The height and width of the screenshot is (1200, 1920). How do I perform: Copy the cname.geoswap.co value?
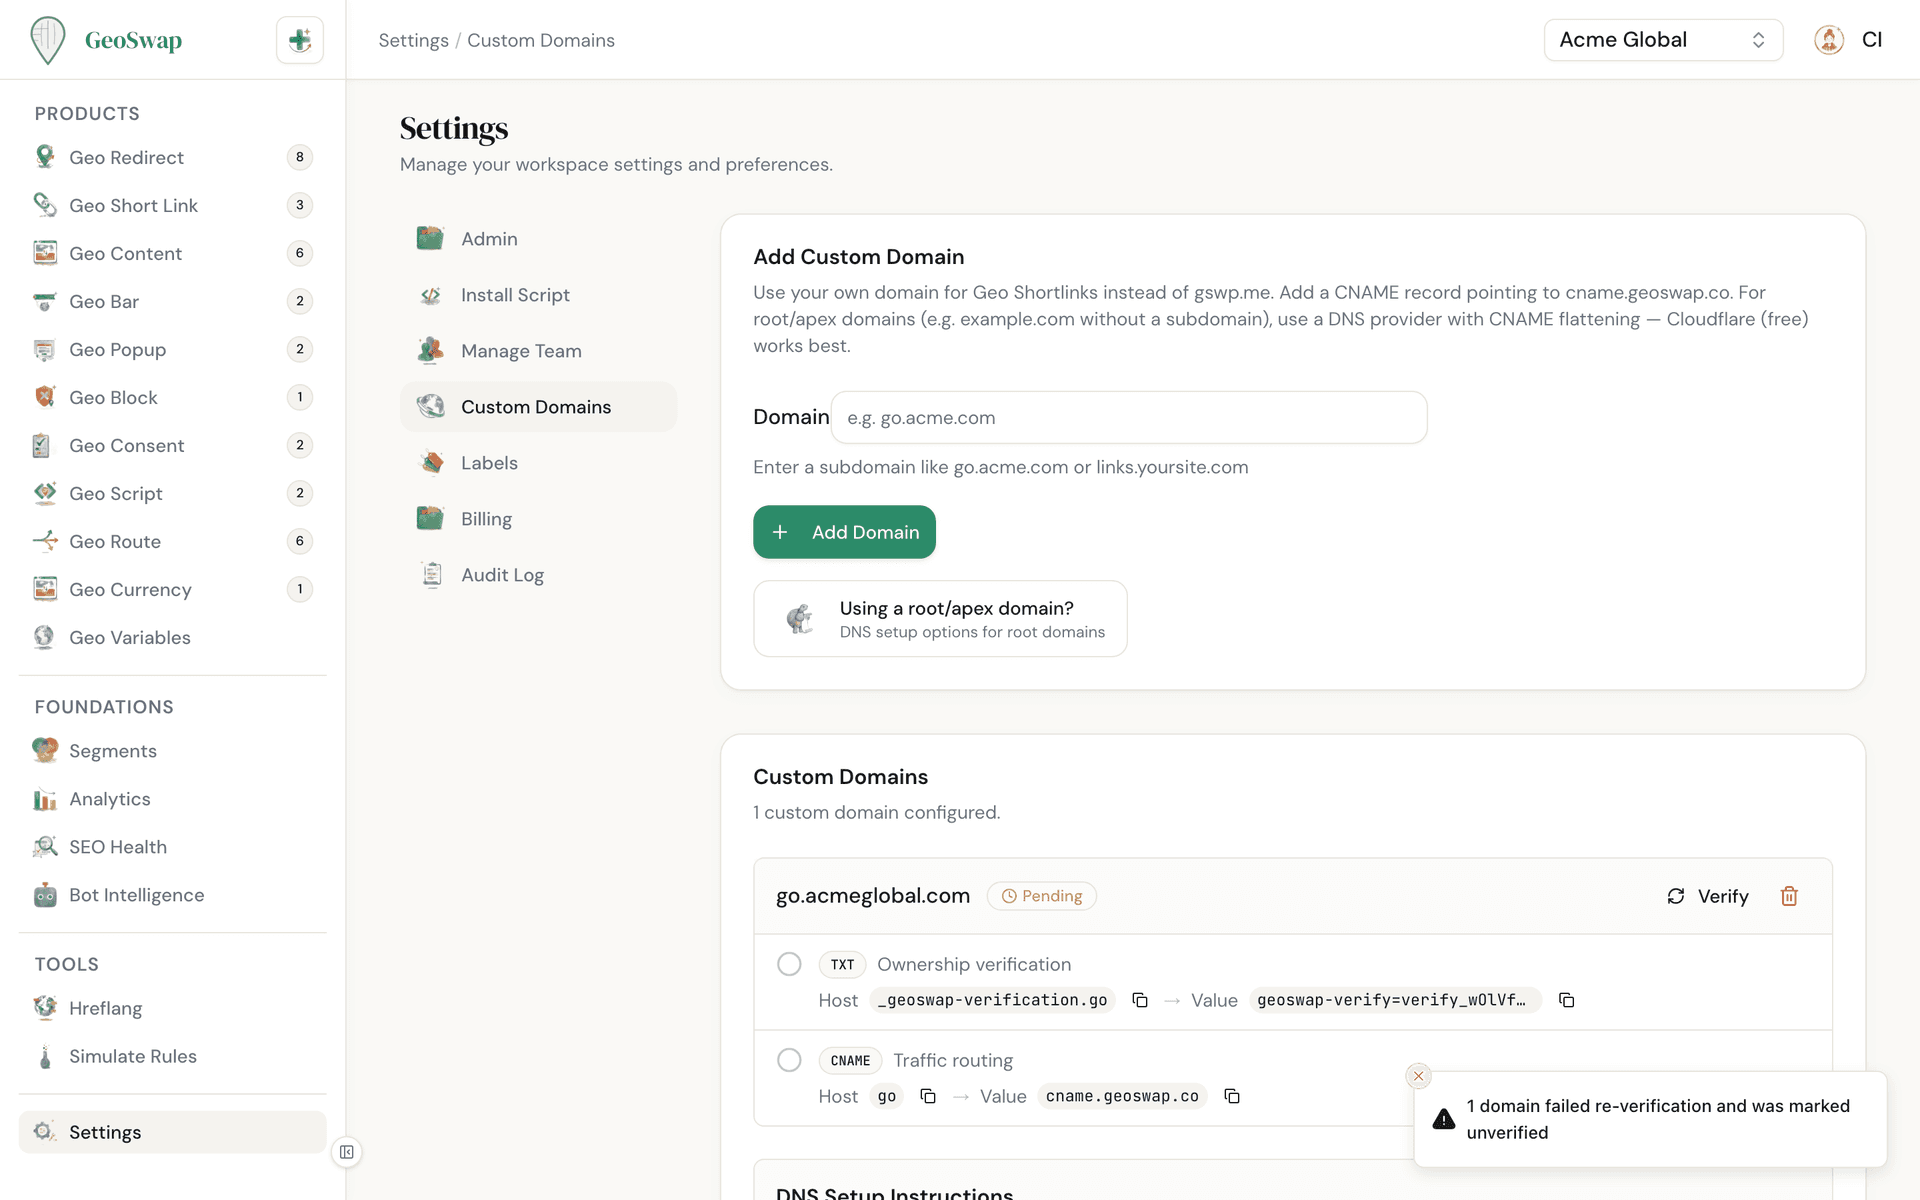[x=1232, y=1096]
